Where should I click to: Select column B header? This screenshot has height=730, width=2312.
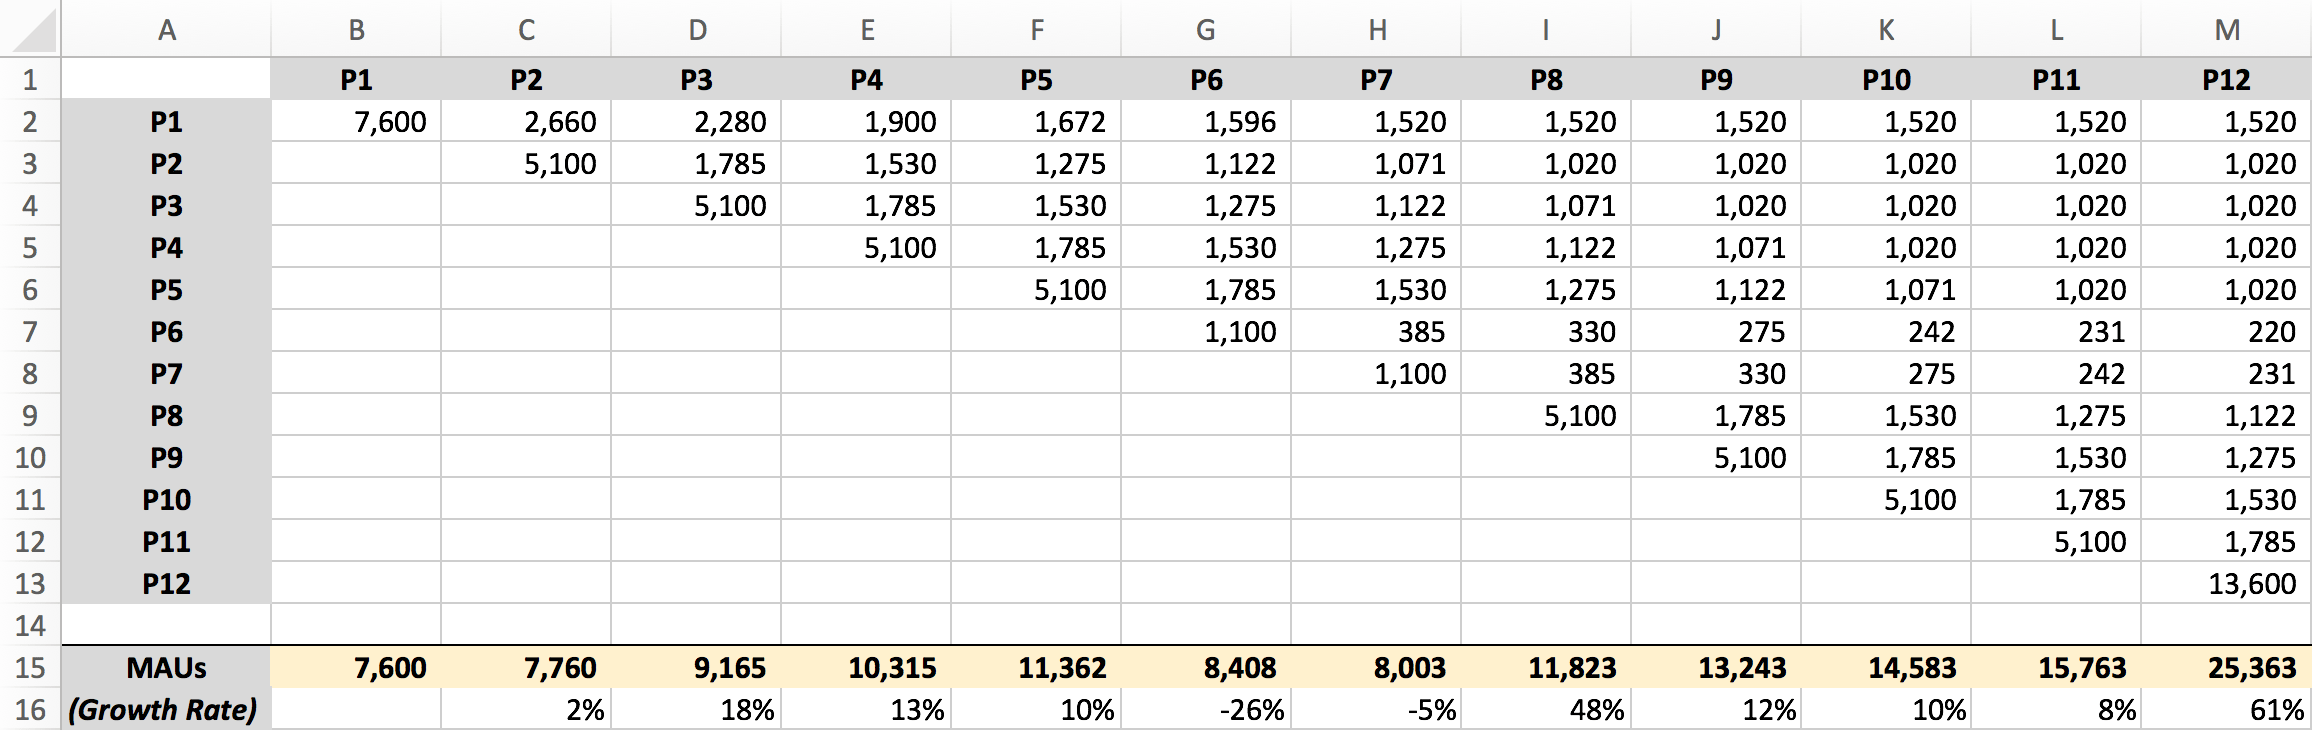[x=356, y=28]
